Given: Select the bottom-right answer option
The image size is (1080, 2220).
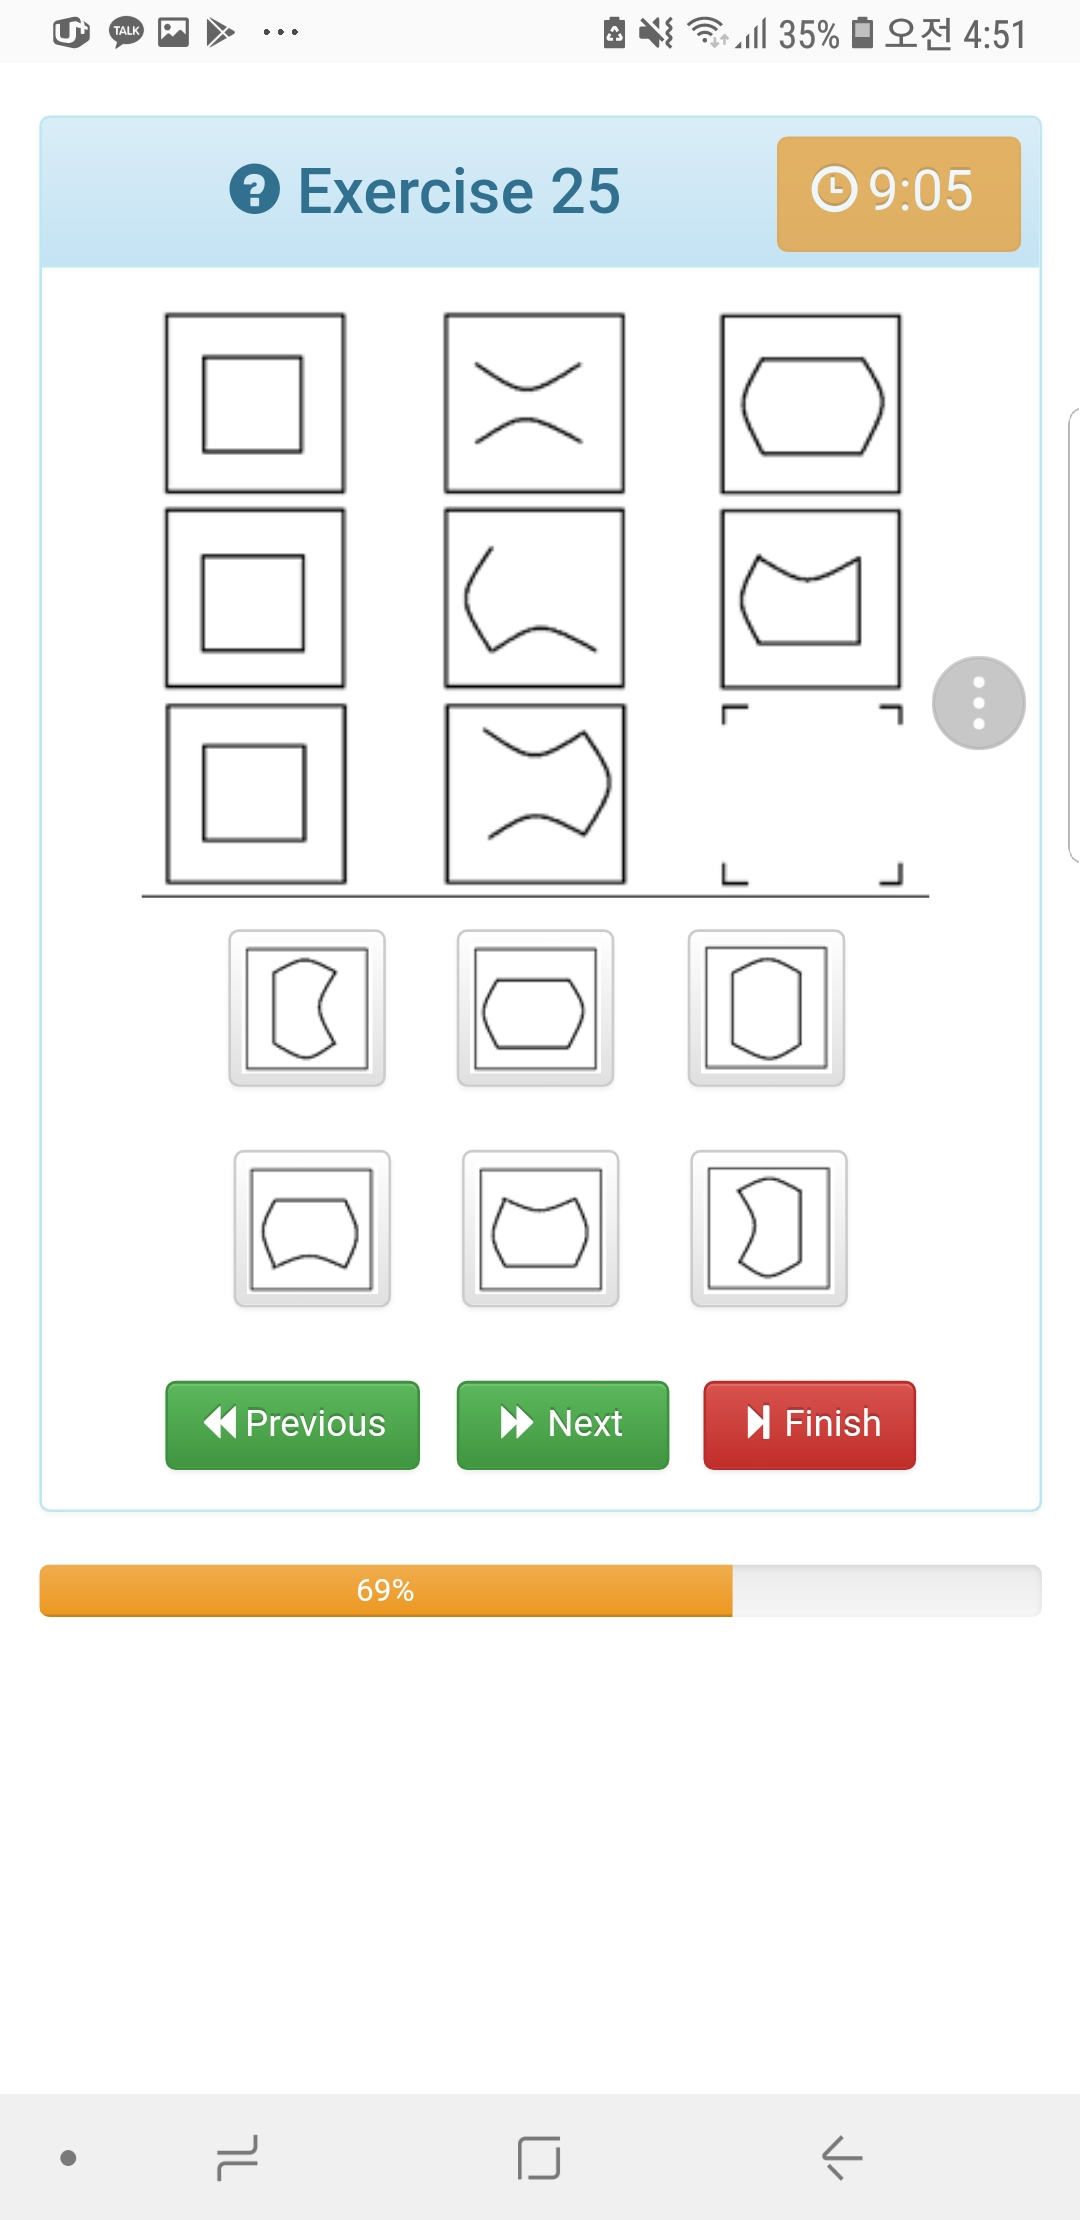Looking at the screenshot, I should pyautogui.click(x=769, y=1228).
